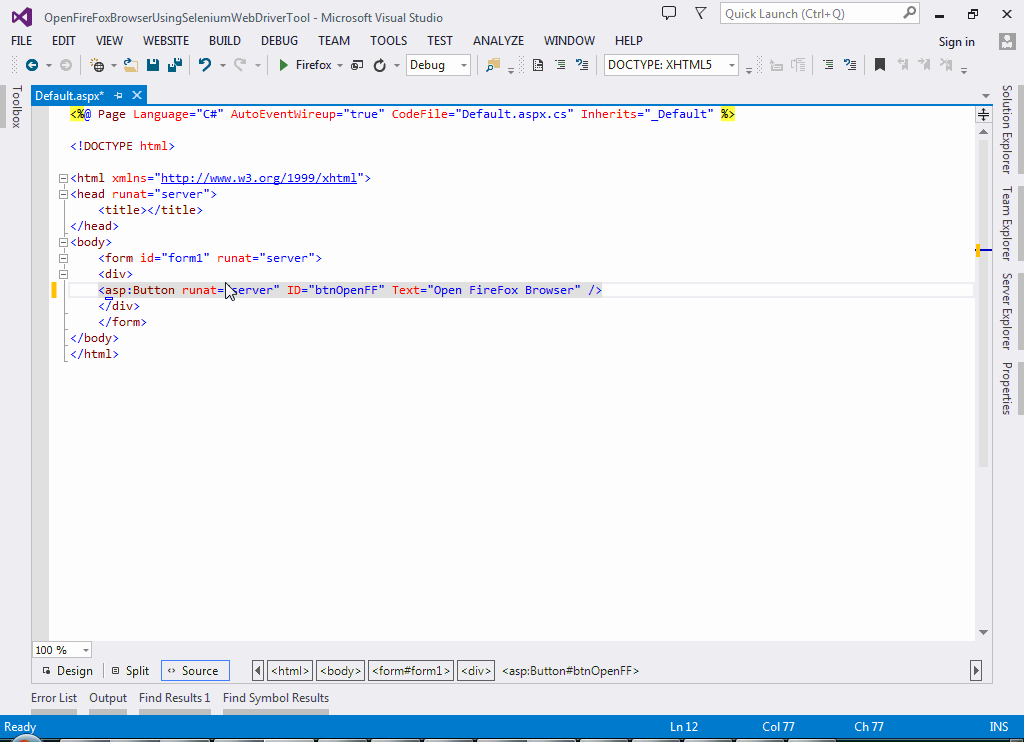Click the Find in Files icon
The height and width of the screenshot is (742, 1024).
493,65
